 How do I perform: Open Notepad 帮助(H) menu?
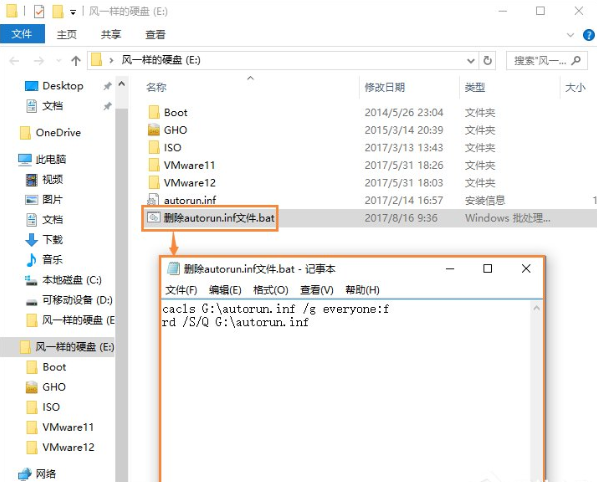tap(362, 290)
